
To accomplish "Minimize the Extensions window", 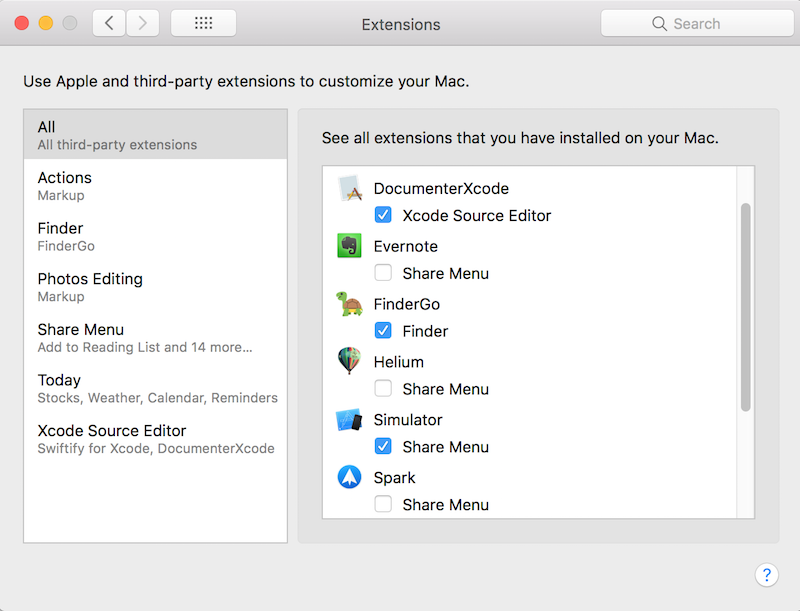I will (x=46, y=23).
